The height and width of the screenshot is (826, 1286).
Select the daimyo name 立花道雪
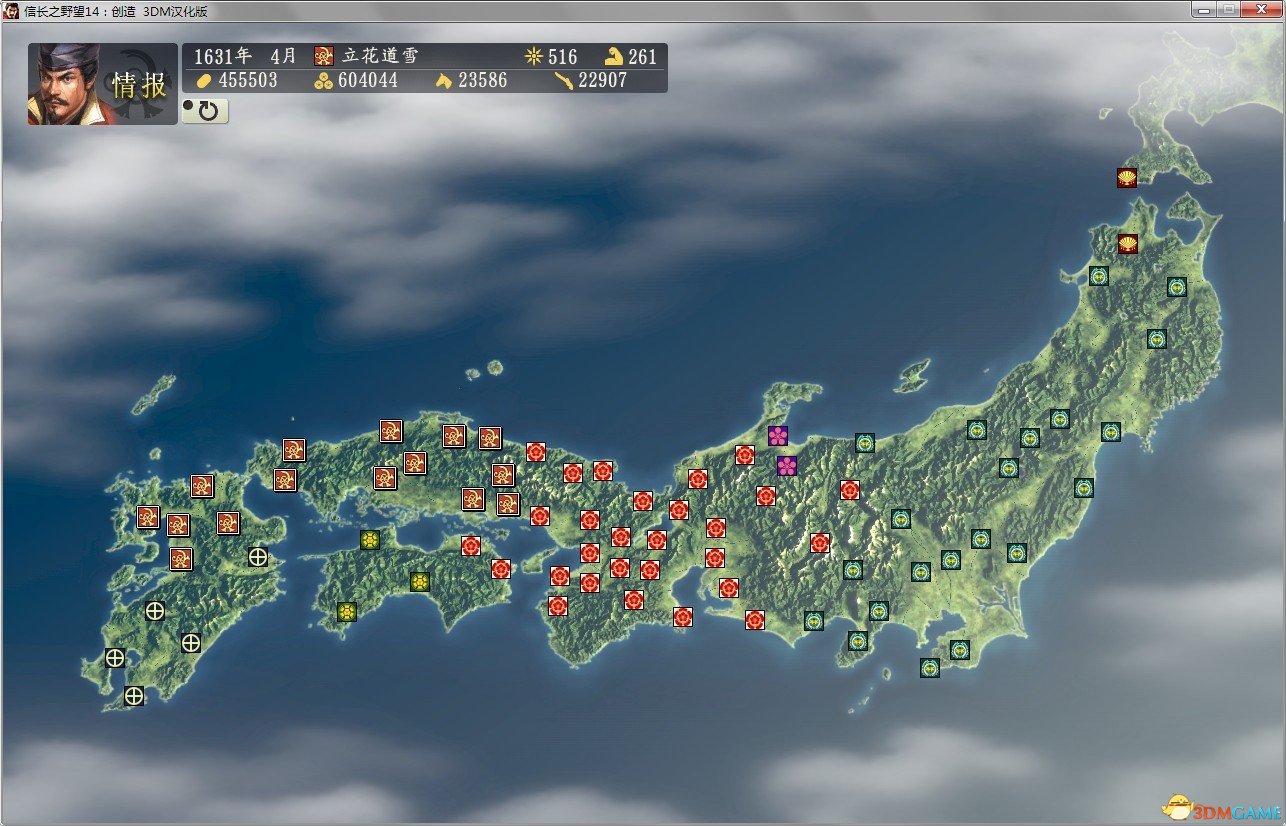[x=380, y=56]
